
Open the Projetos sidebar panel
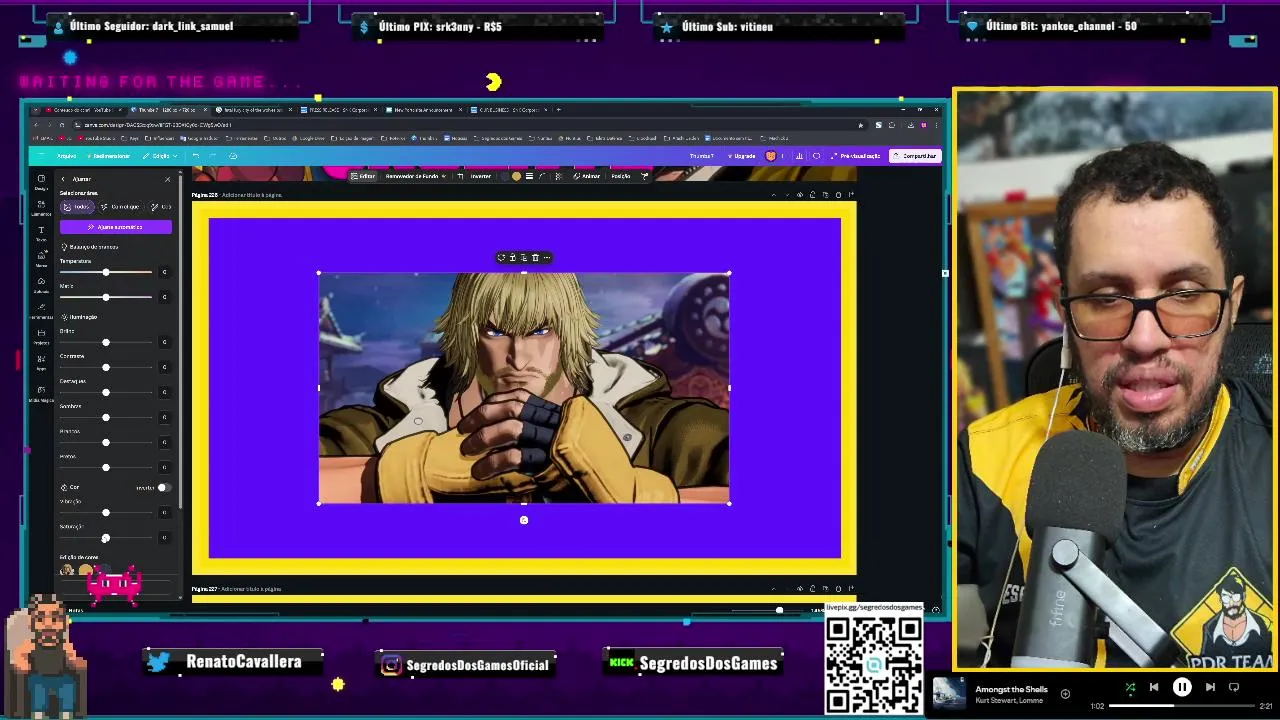coord(41,337)
